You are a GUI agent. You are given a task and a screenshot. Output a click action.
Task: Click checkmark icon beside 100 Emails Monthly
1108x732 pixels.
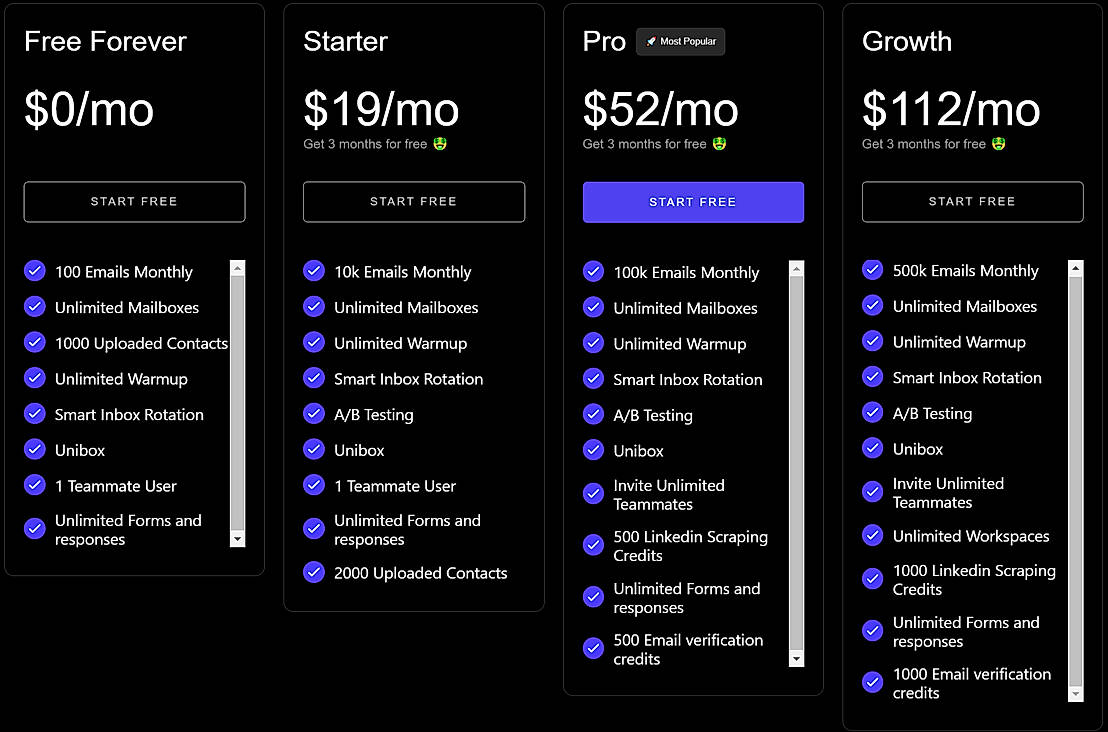coord(35,271)
